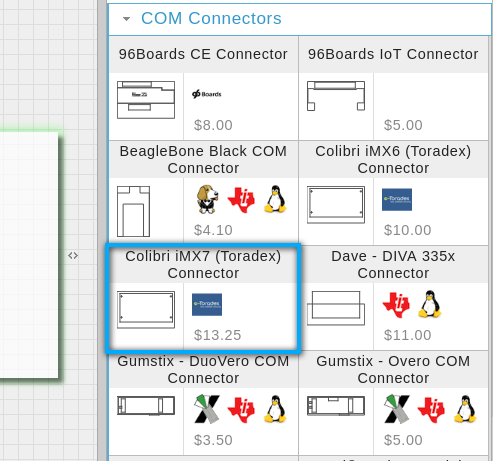Click the Colibri iMX7 (Toradex) Connector title
The width and height of the screenshot is (493, 461).
(x=203, y=264)
